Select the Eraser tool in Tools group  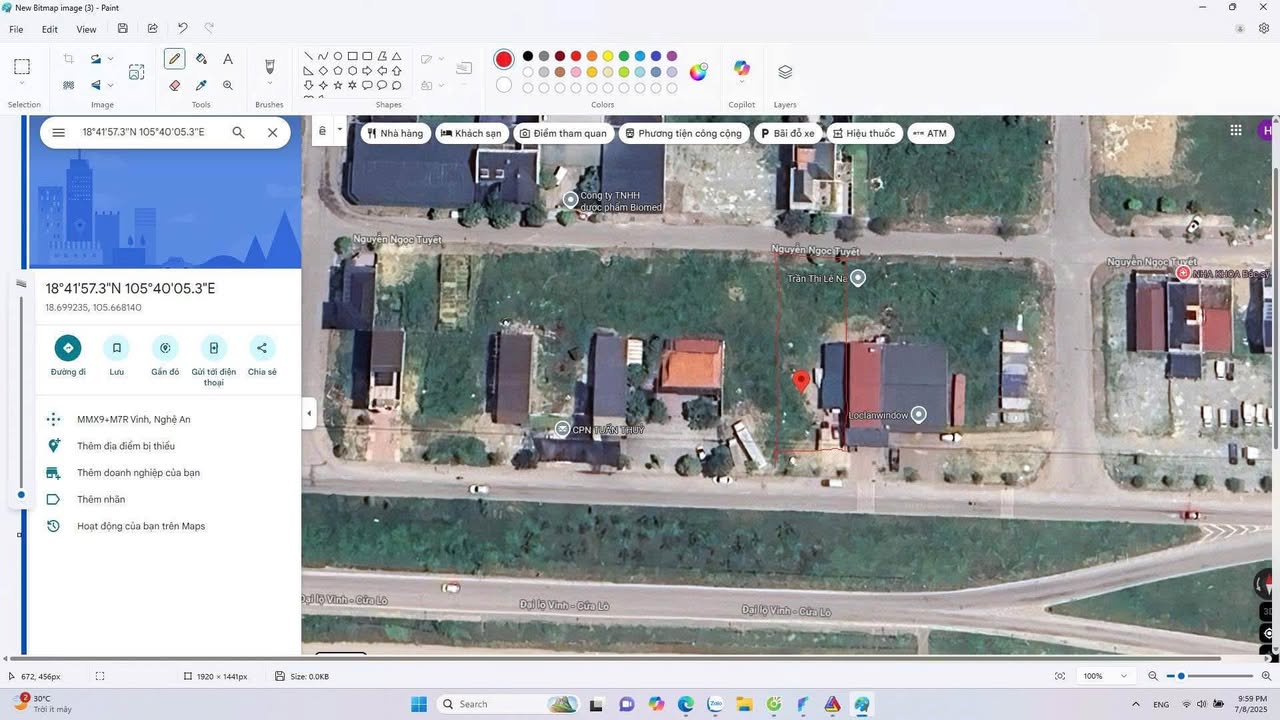click(175, 84)
